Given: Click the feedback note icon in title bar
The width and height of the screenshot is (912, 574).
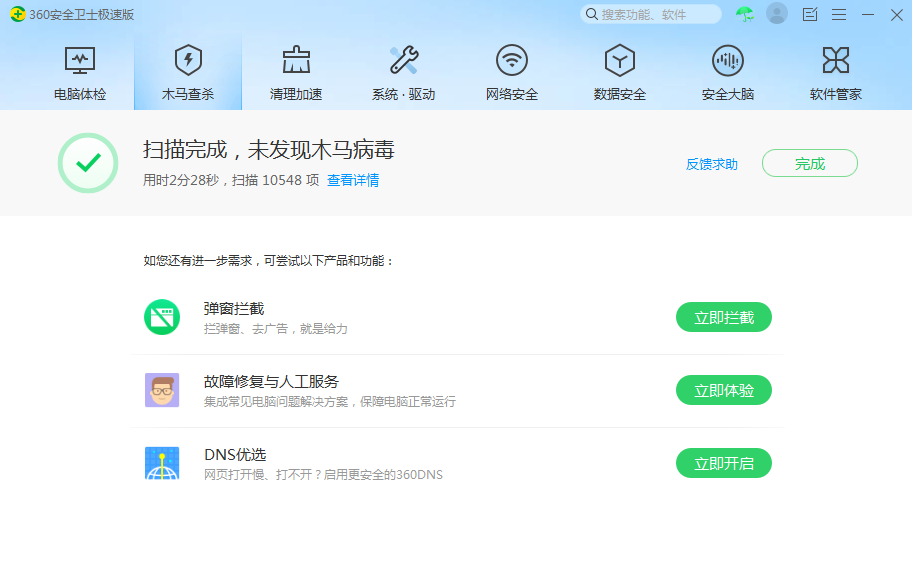Looking at the screenshot, I should (810, 14).
